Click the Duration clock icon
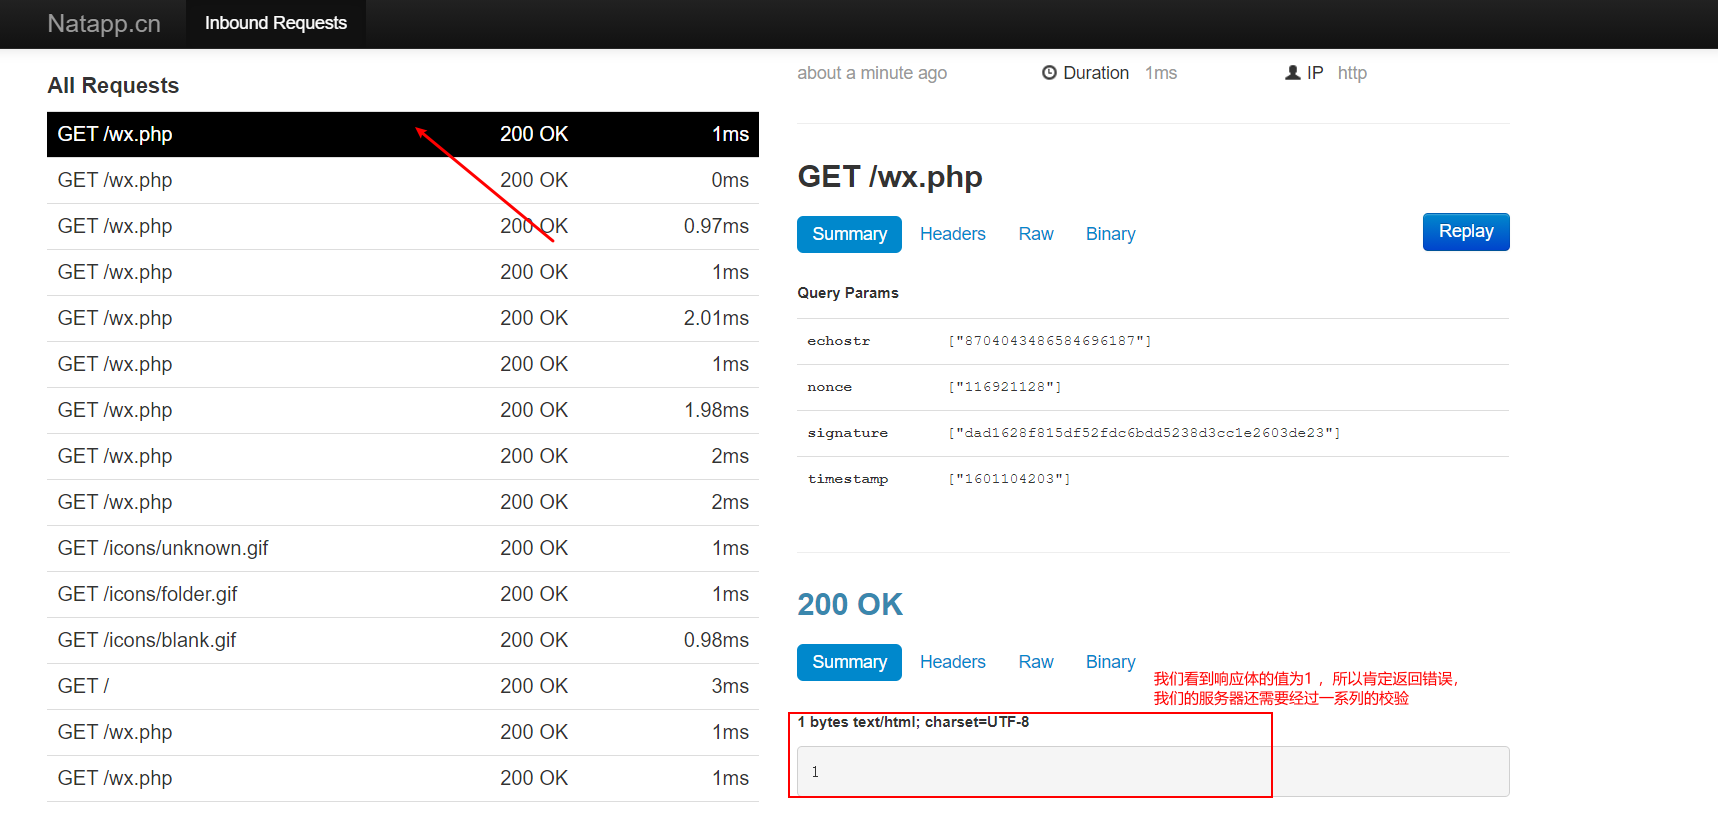The image size is (1718, 813). 1049,73
